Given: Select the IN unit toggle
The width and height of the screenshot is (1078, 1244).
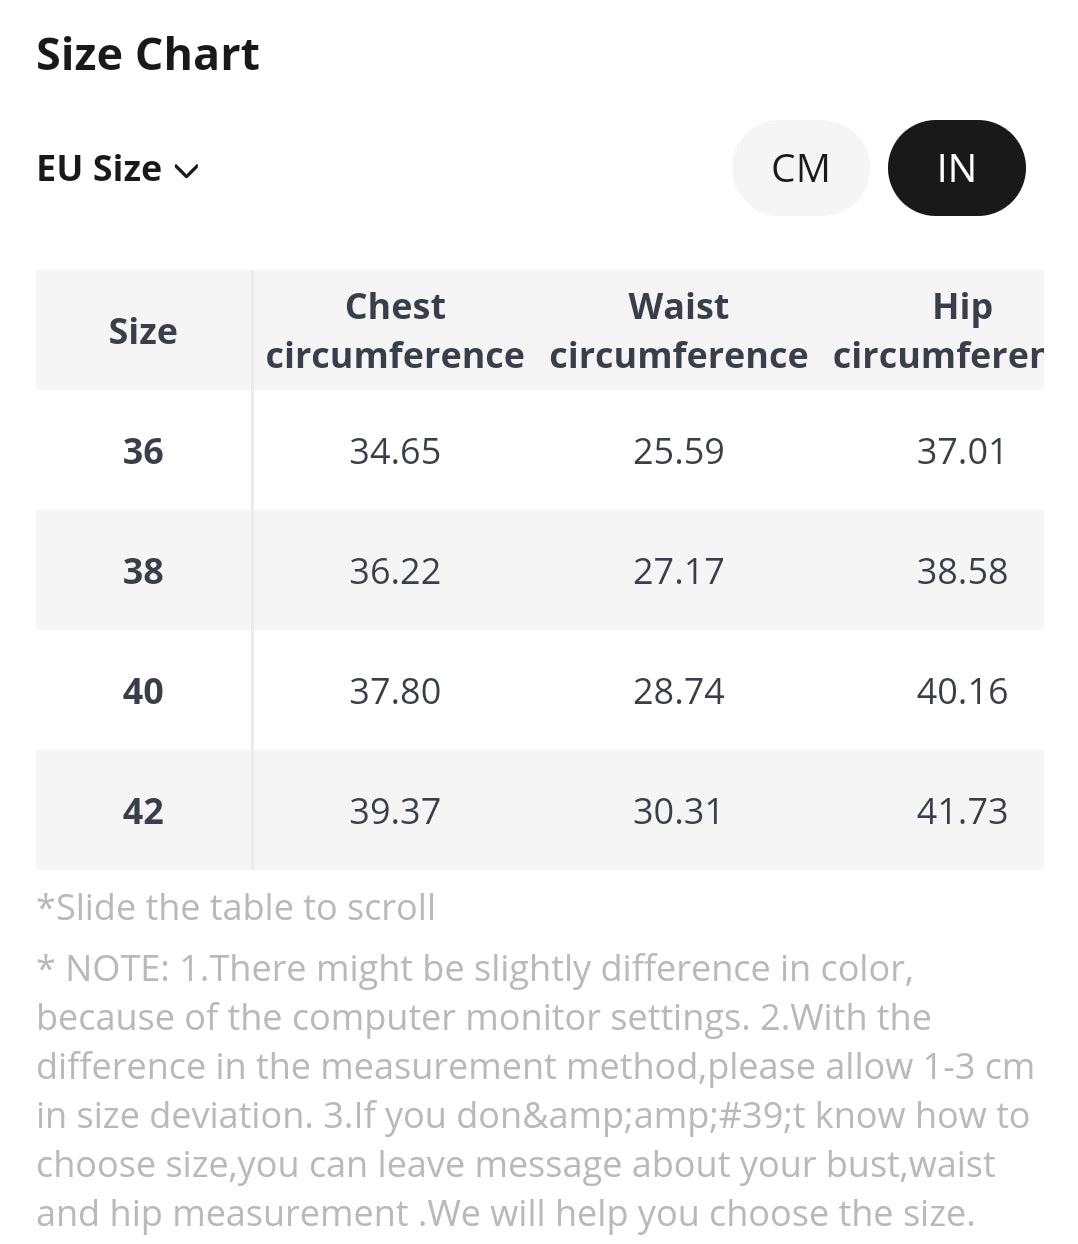Looking at the screenshot, I should click(956, 168).
